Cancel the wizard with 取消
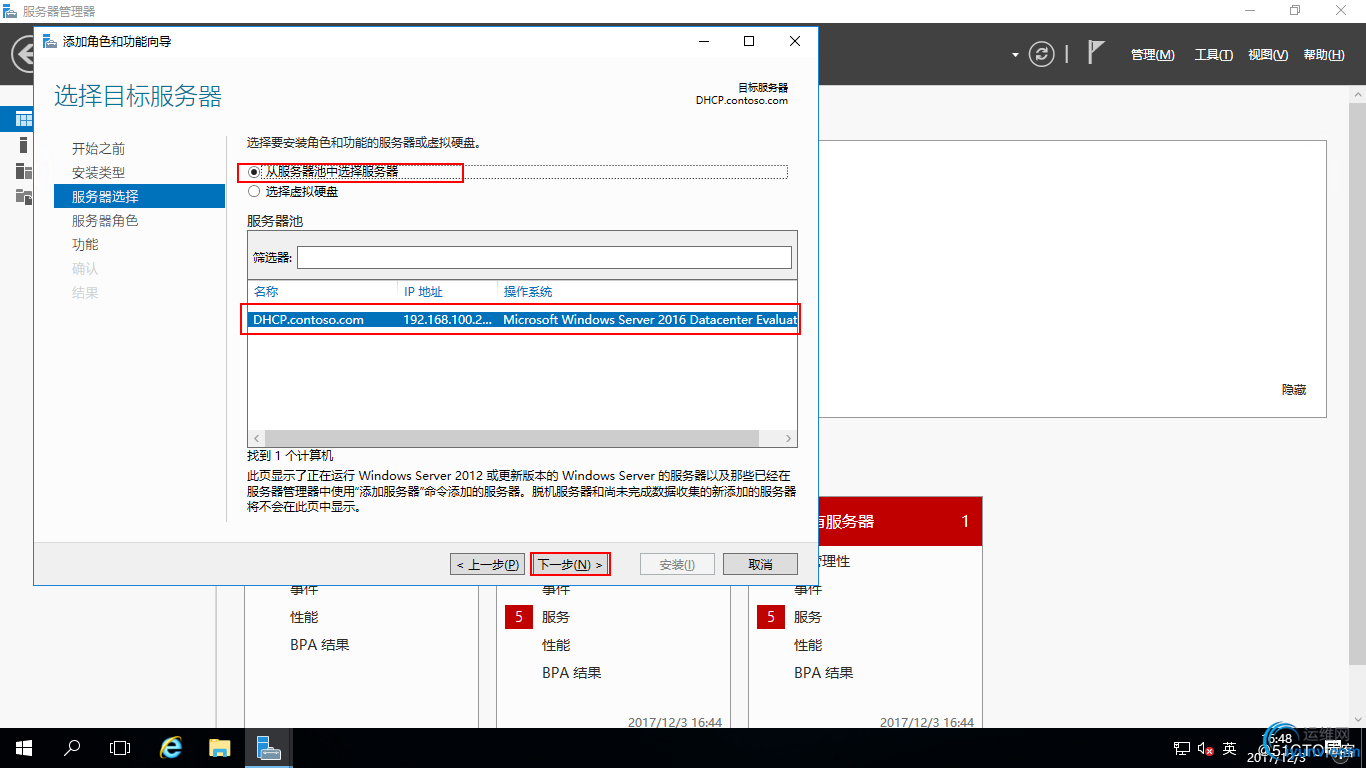 (x=760, y=564)
